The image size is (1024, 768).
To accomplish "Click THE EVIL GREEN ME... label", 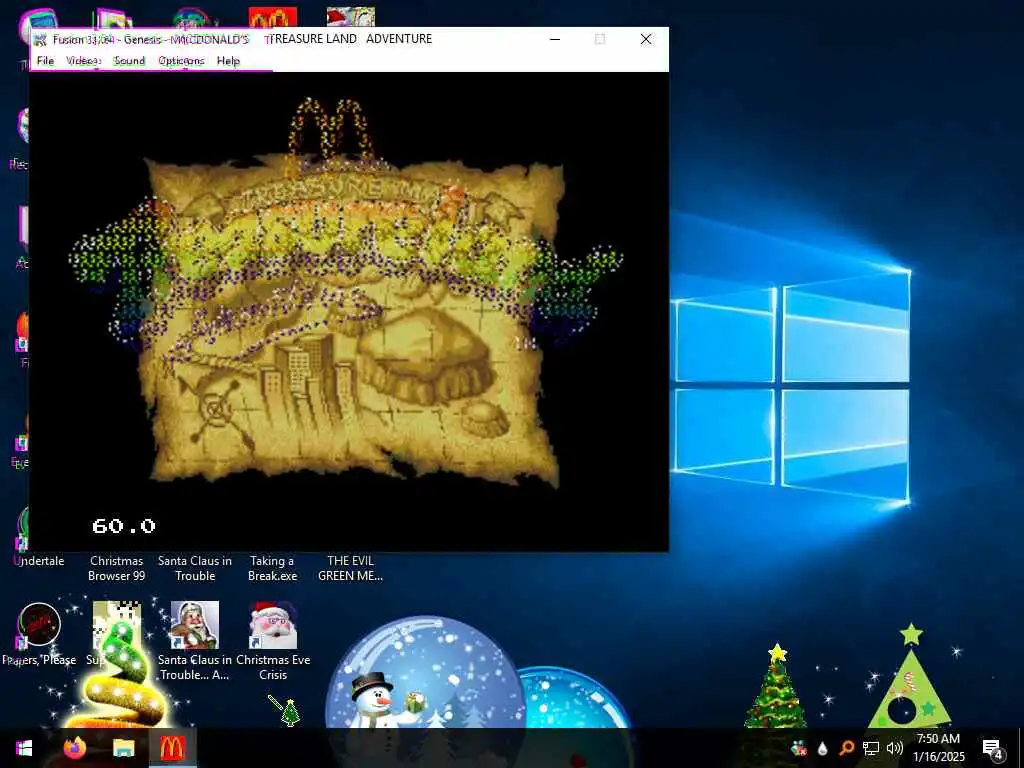I will [x=350, y=568].
